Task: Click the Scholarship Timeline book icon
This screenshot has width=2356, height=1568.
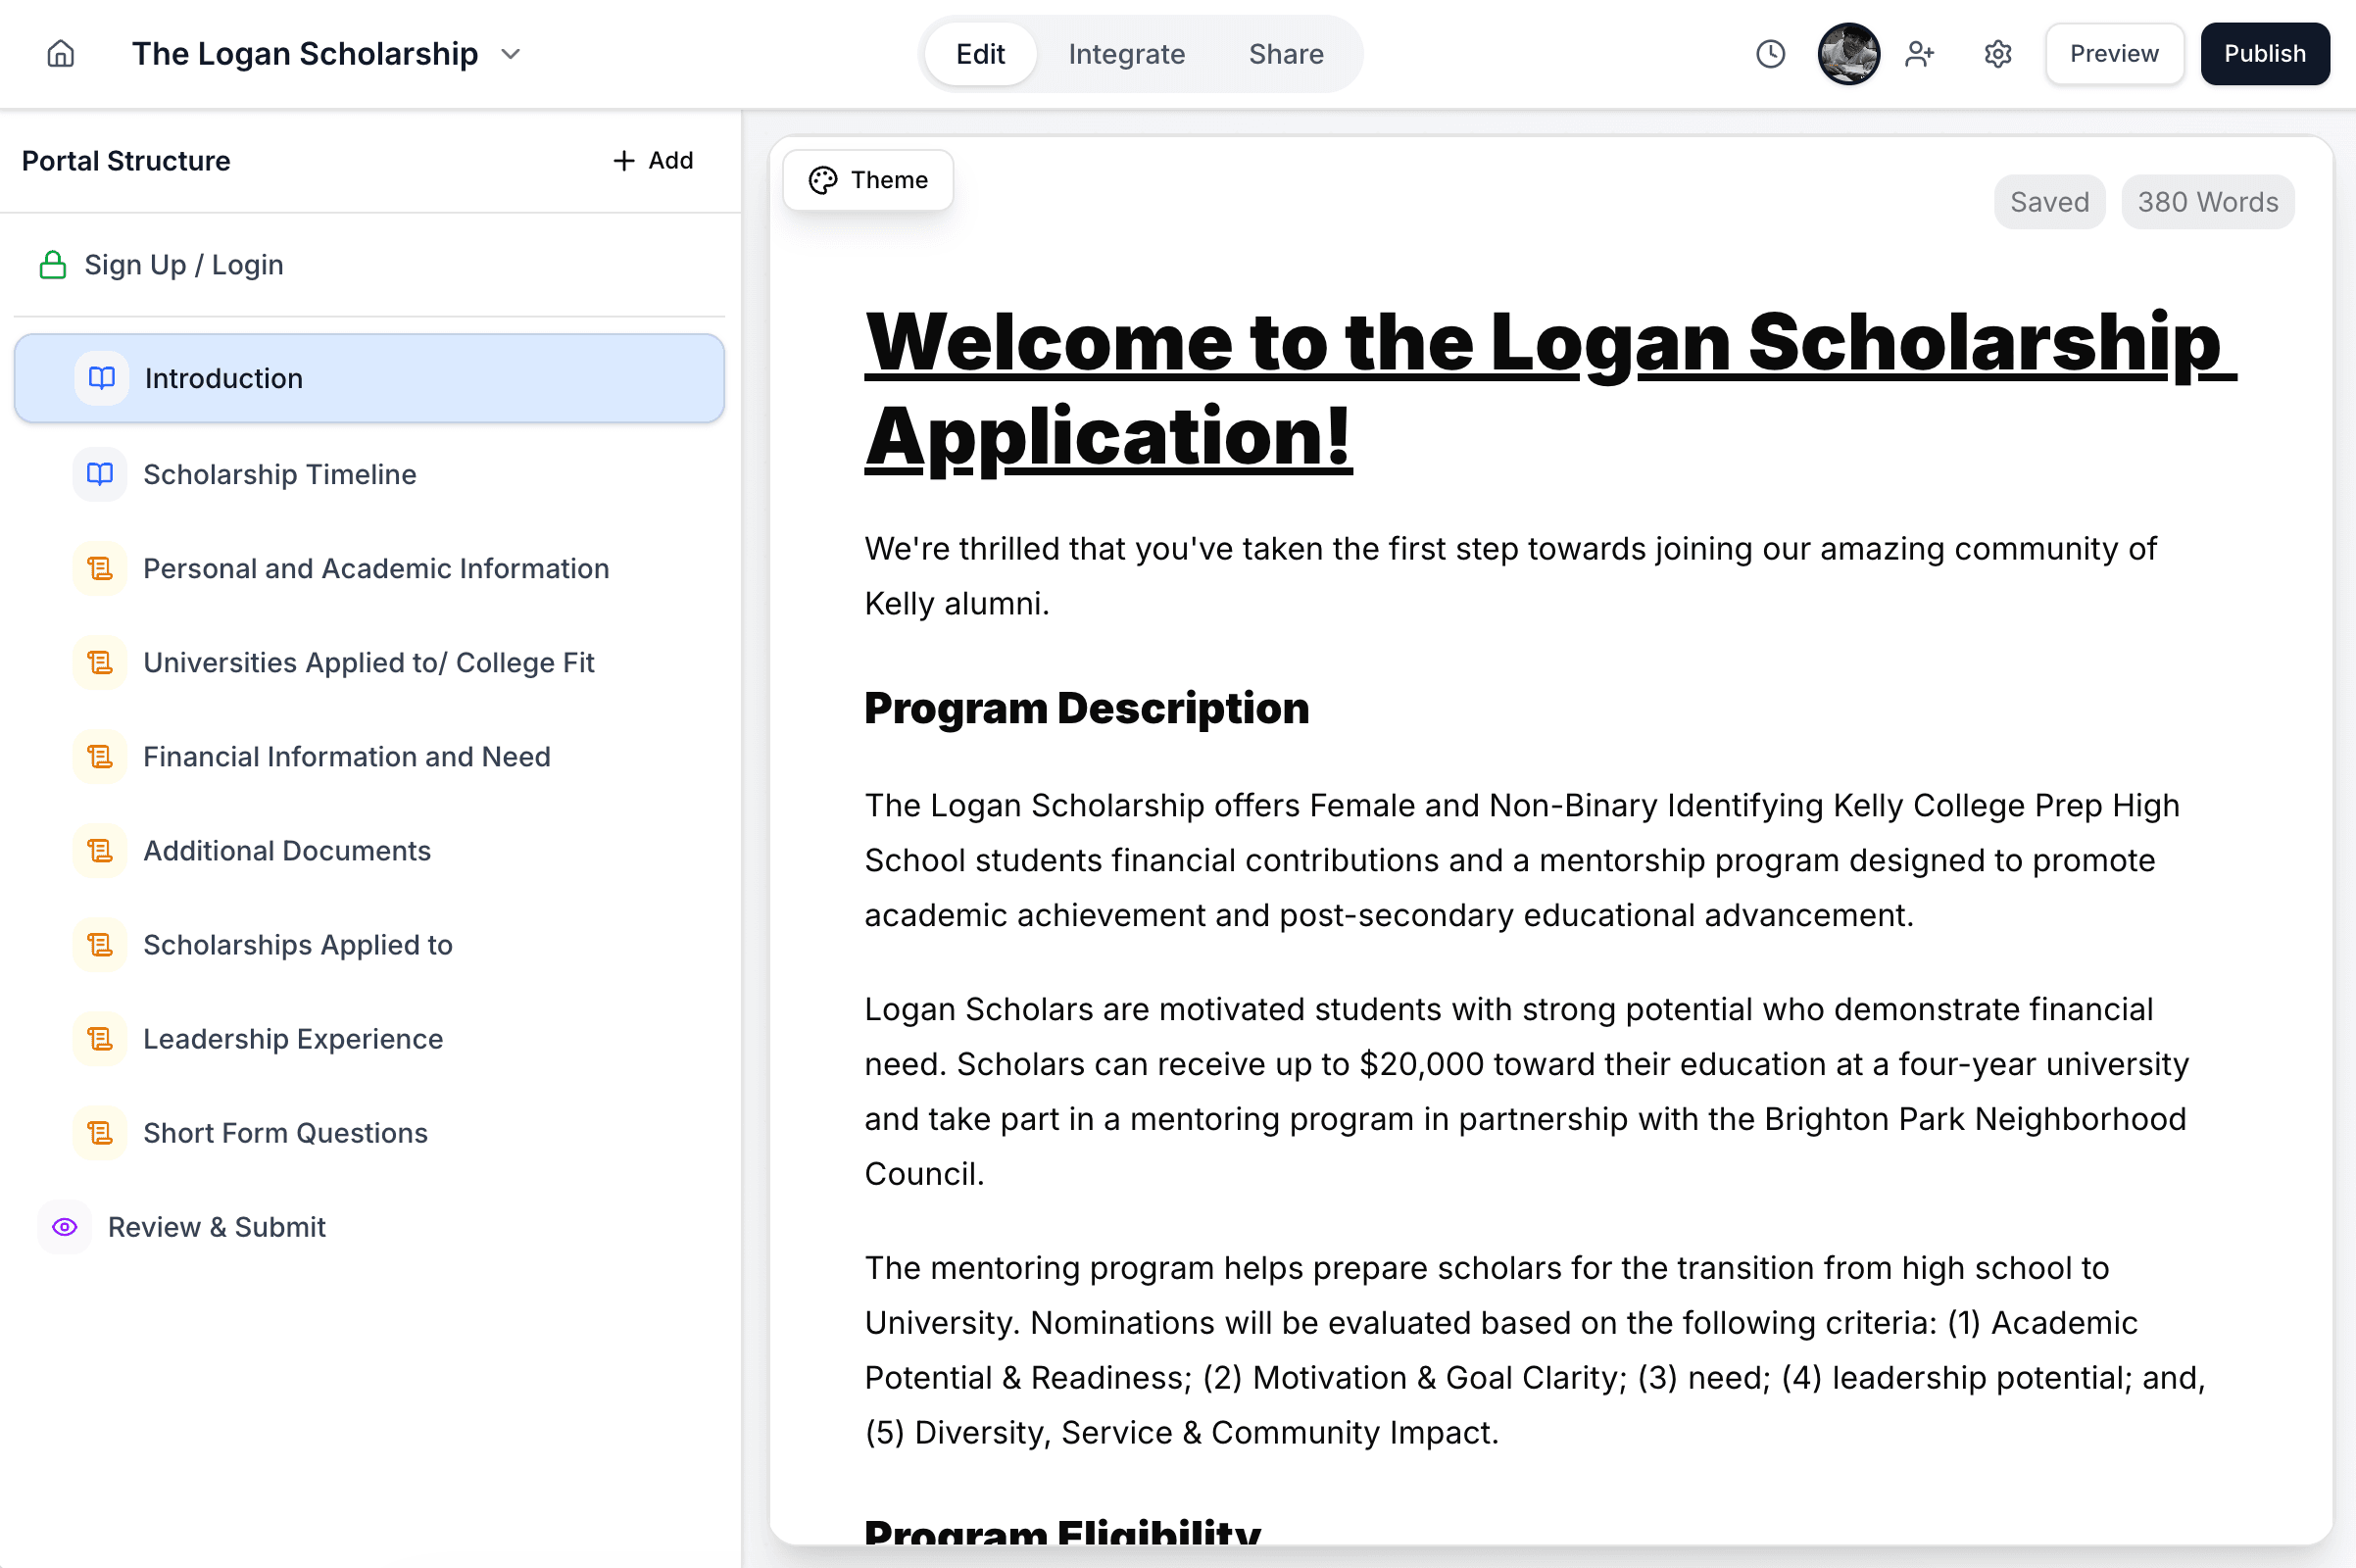Action: 100,474
